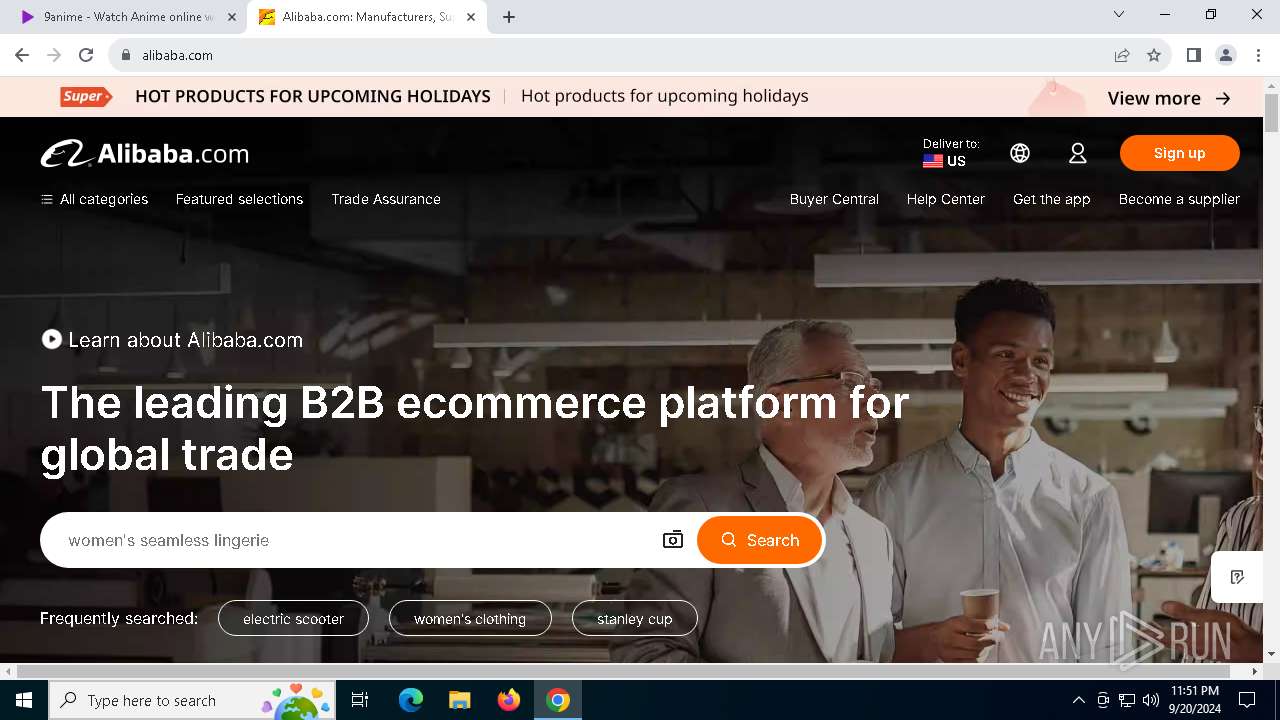Open the language and currency globe icon
The height and width of the screenshot is (720, 1280).
[x=1020, y=153]
